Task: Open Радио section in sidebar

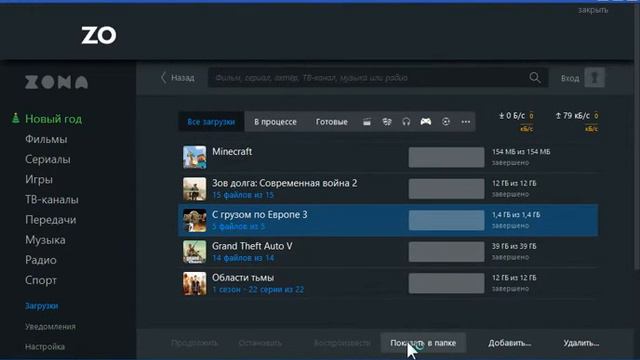Action: pos(41,260)
